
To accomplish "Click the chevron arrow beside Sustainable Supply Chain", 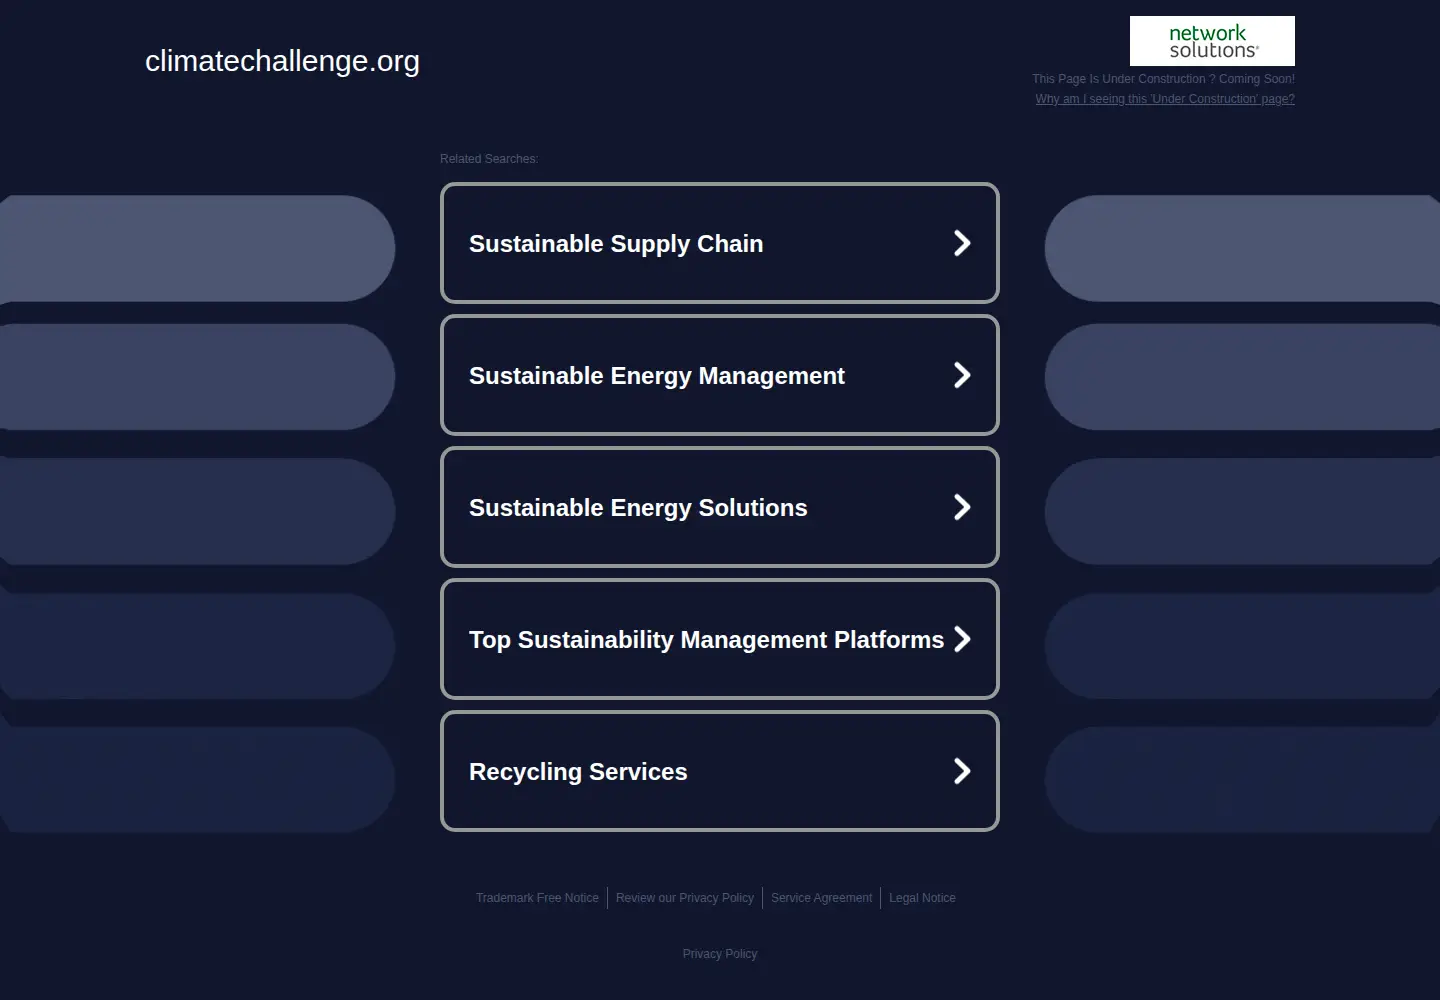I will point(962,243).
